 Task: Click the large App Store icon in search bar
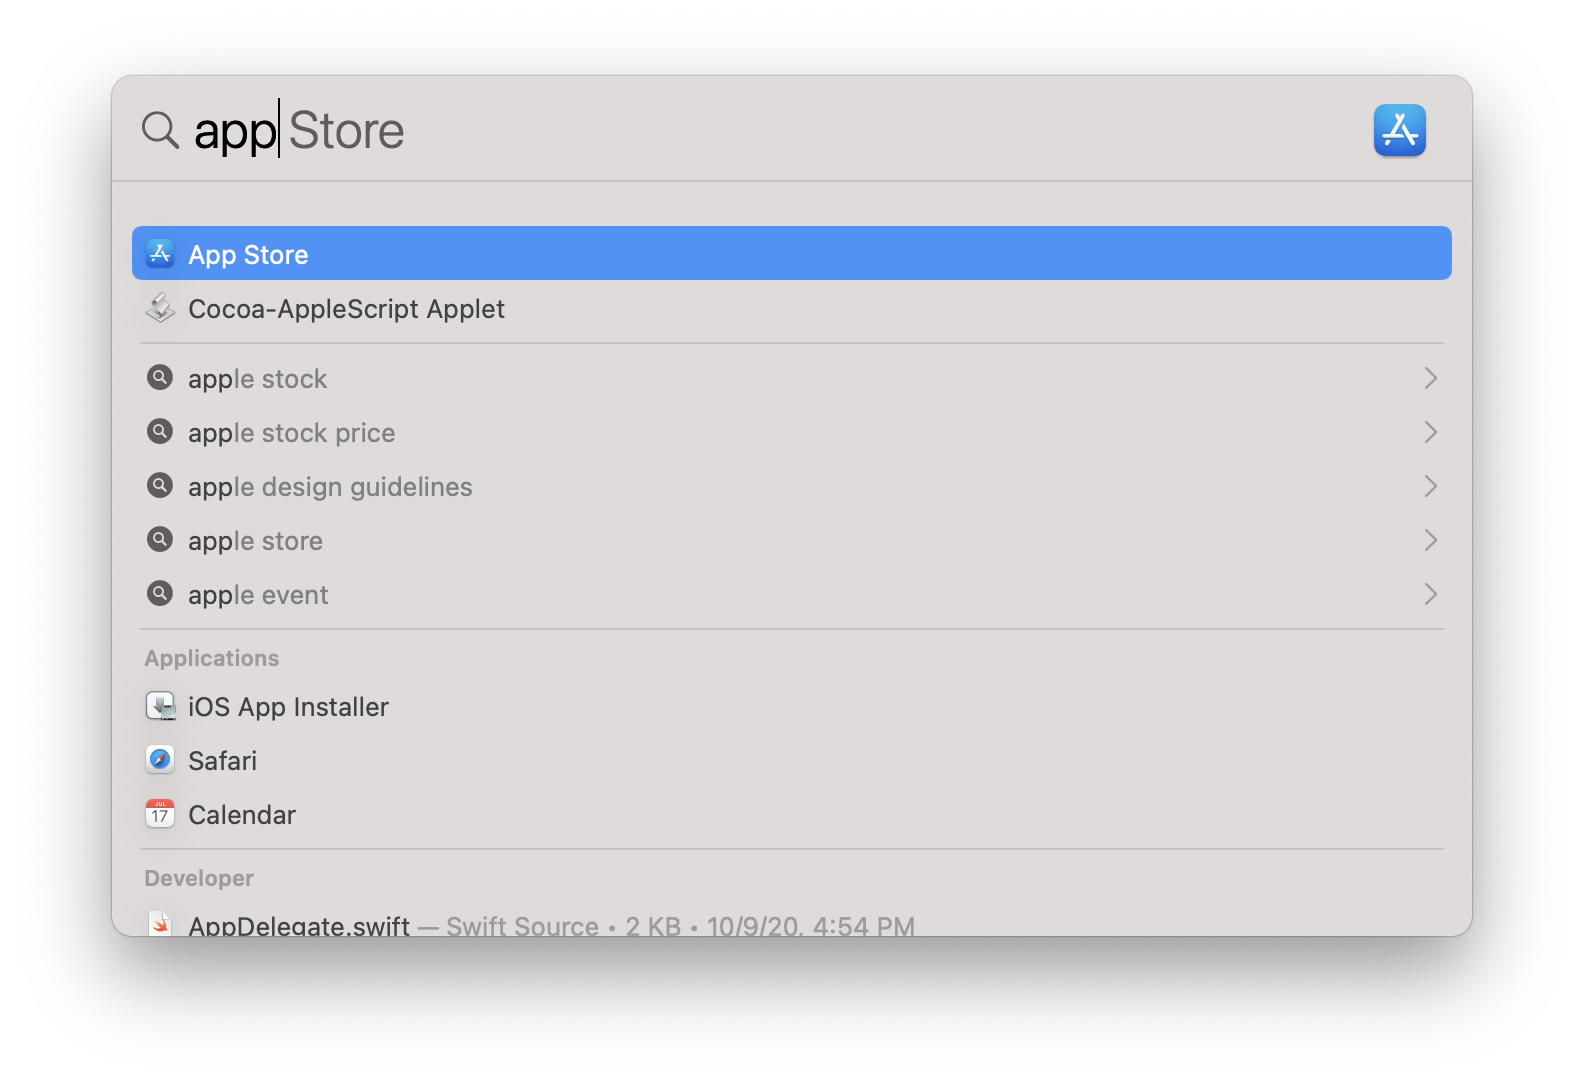[x=1399, y=131]
